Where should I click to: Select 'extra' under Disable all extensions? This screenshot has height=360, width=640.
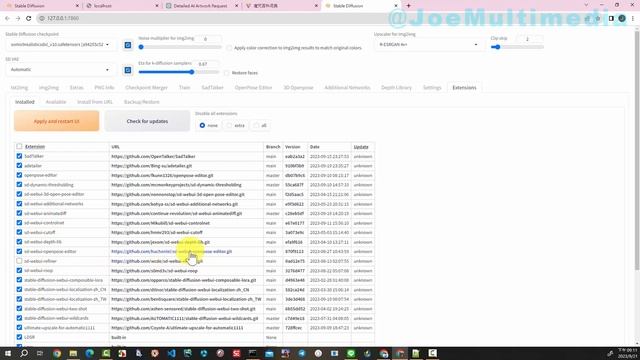click(x=229, y=125)
